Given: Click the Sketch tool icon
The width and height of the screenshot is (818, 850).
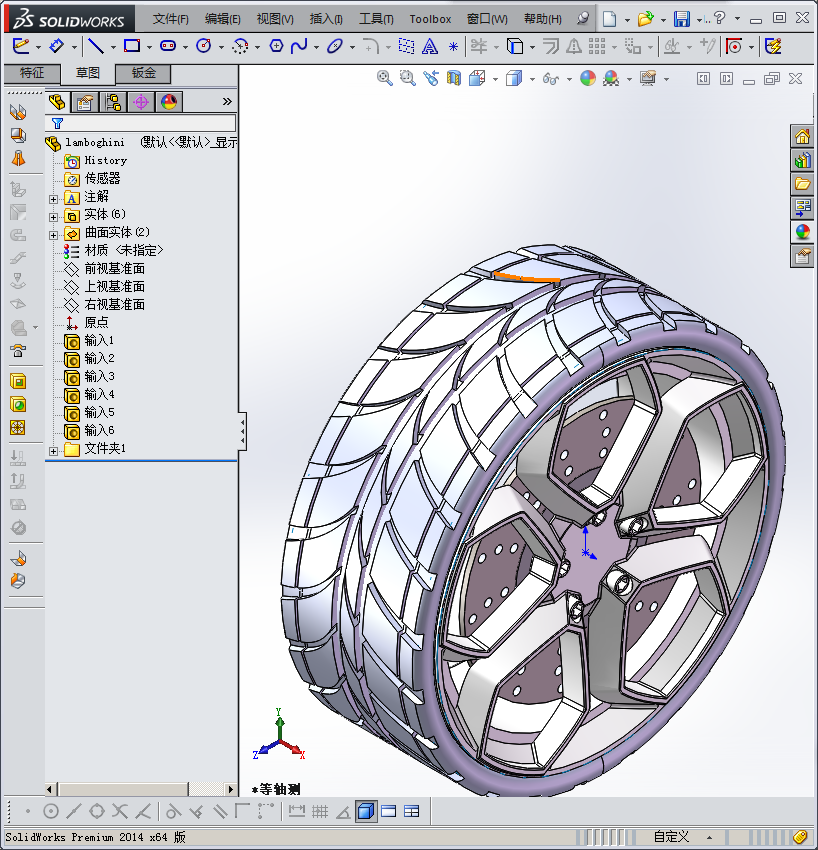Looking at the screenshot, I should click(21, 46).
